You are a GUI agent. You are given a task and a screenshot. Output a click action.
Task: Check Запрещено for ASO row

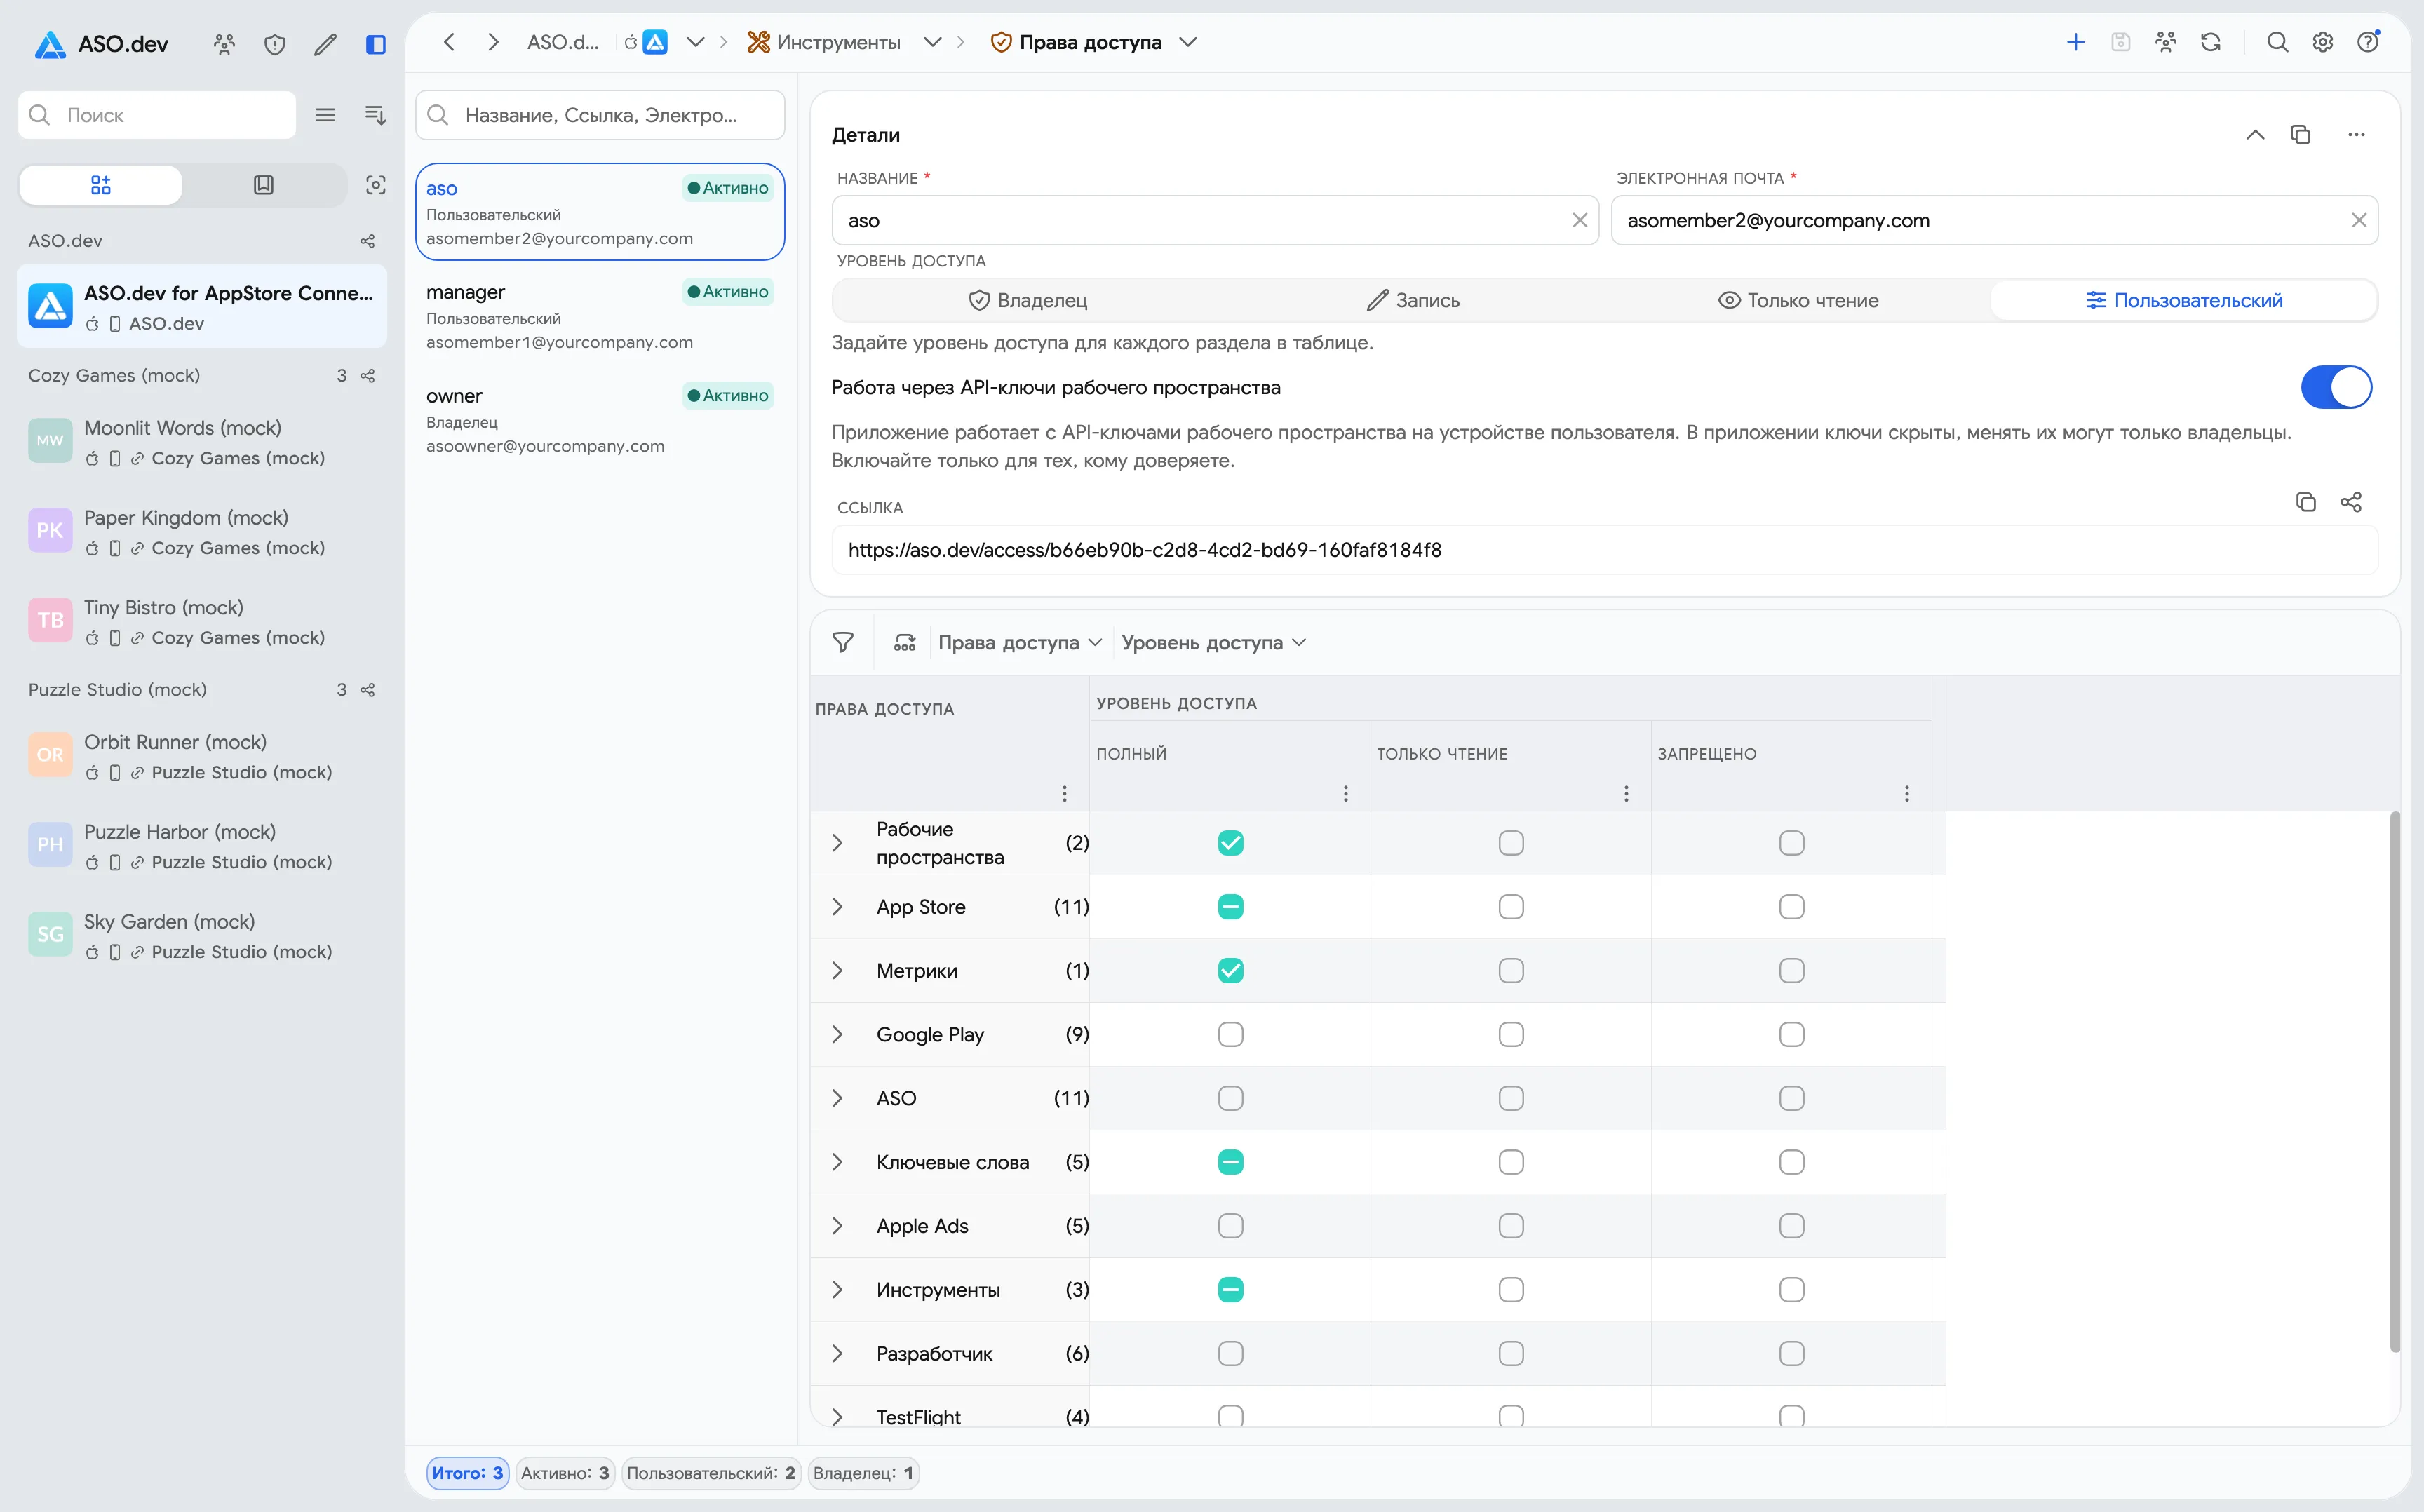pos(1791,1098)
